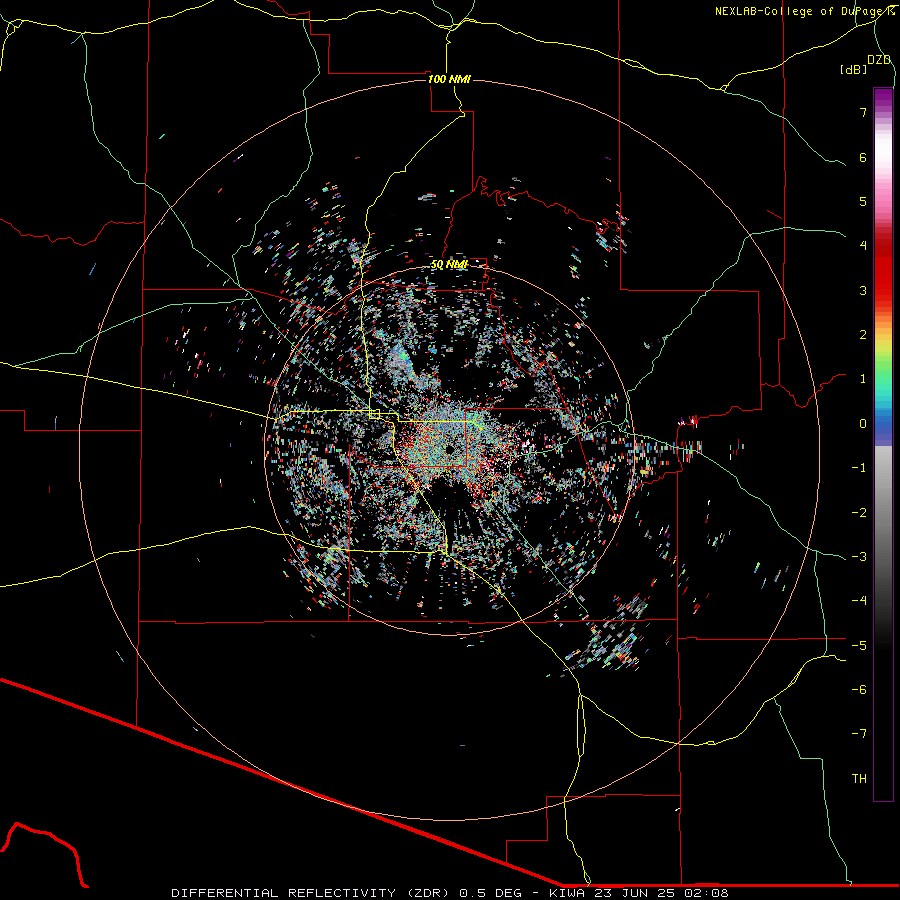Screen dimensions: 900x900
Task: Select the 0 value on the dB scale
Action: click(863, 424)
